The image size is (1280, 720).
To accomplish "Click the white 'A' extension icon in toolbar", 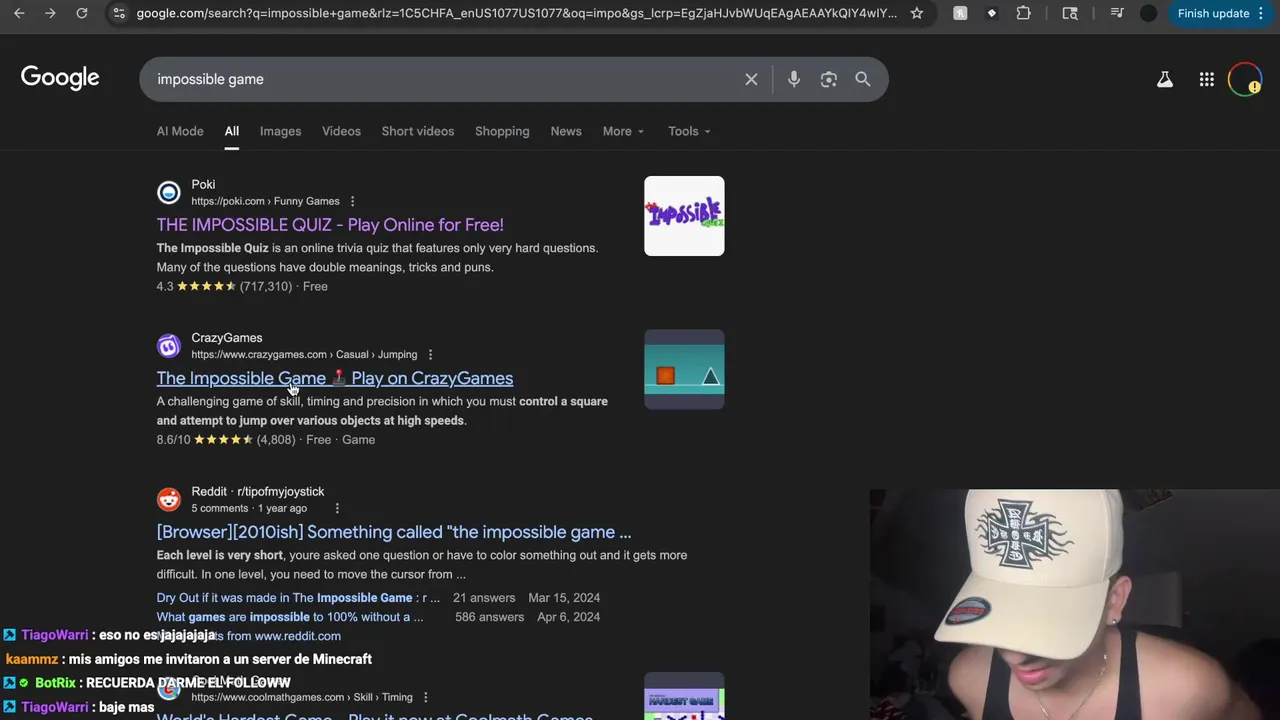I will 960,13.
